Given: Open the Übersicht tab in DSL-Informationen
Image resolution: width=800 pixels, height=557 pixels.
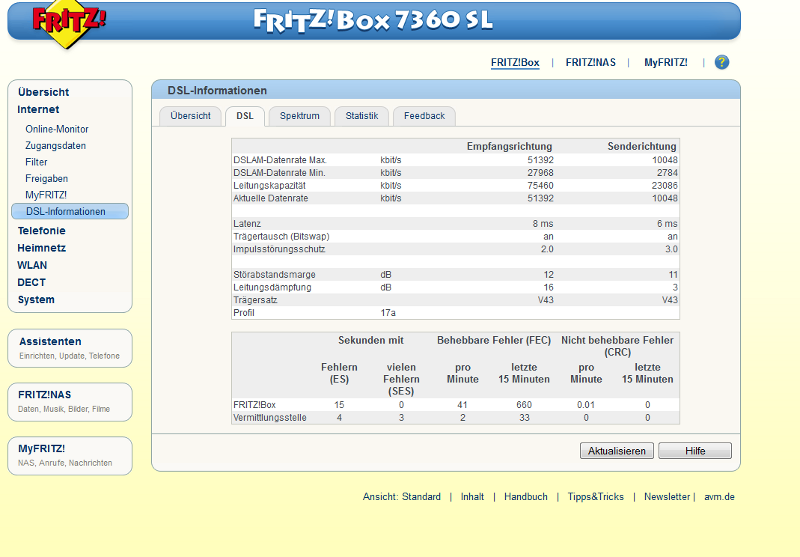Looking at the screenshot, I should click(190, 116).
